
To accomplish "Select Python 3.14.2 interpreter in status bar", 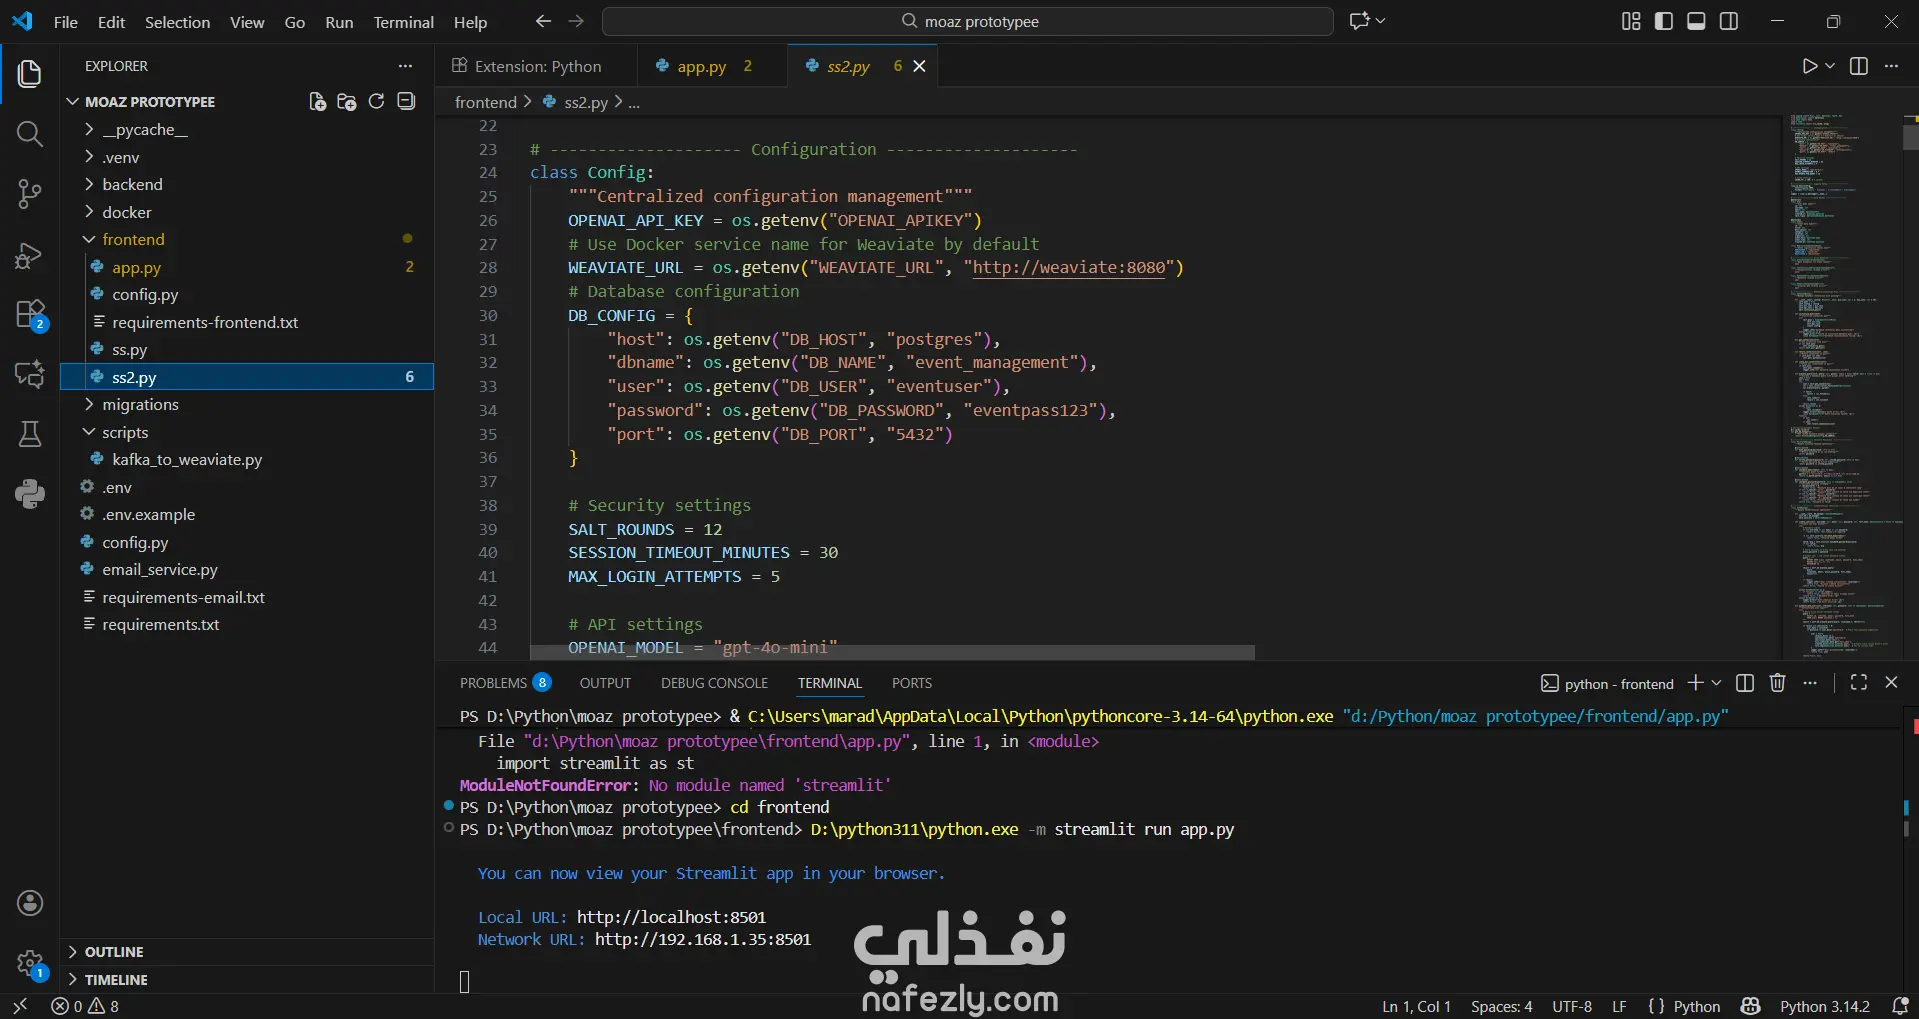I will click(1824, 1006).
